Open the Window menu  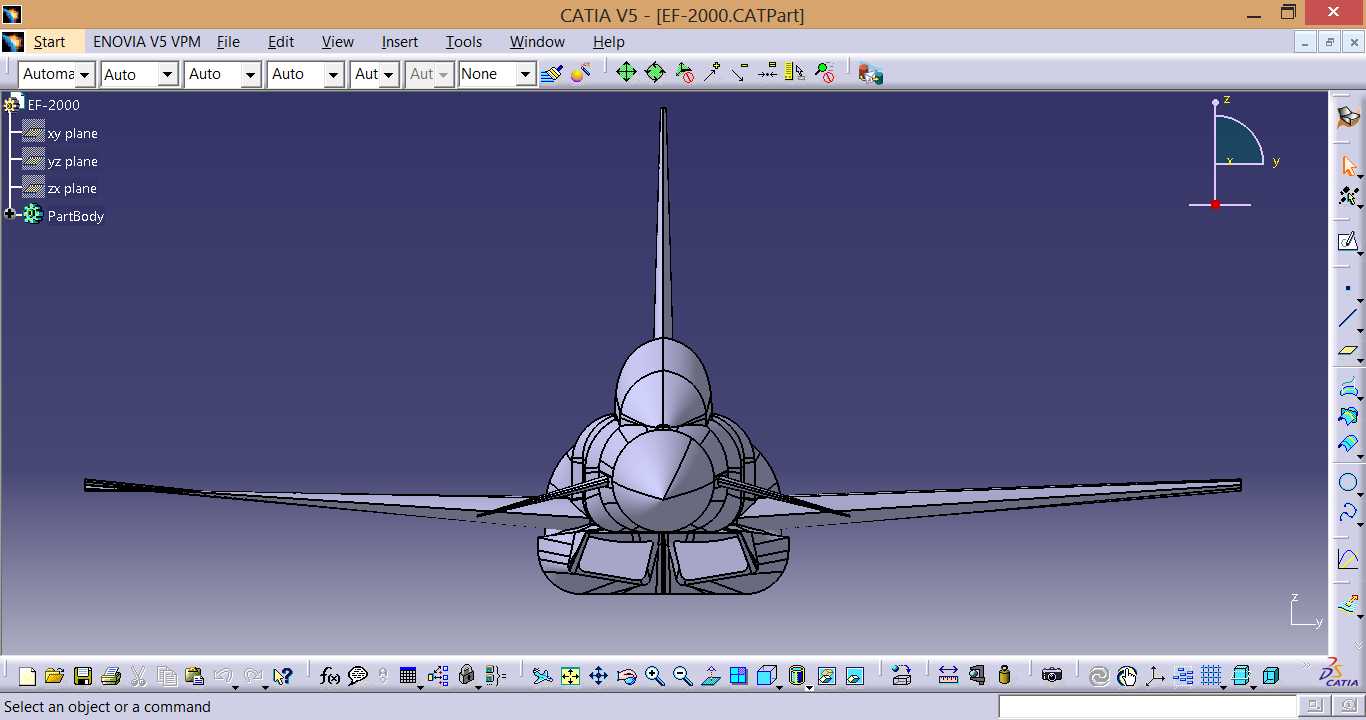[x=537, y=42]
